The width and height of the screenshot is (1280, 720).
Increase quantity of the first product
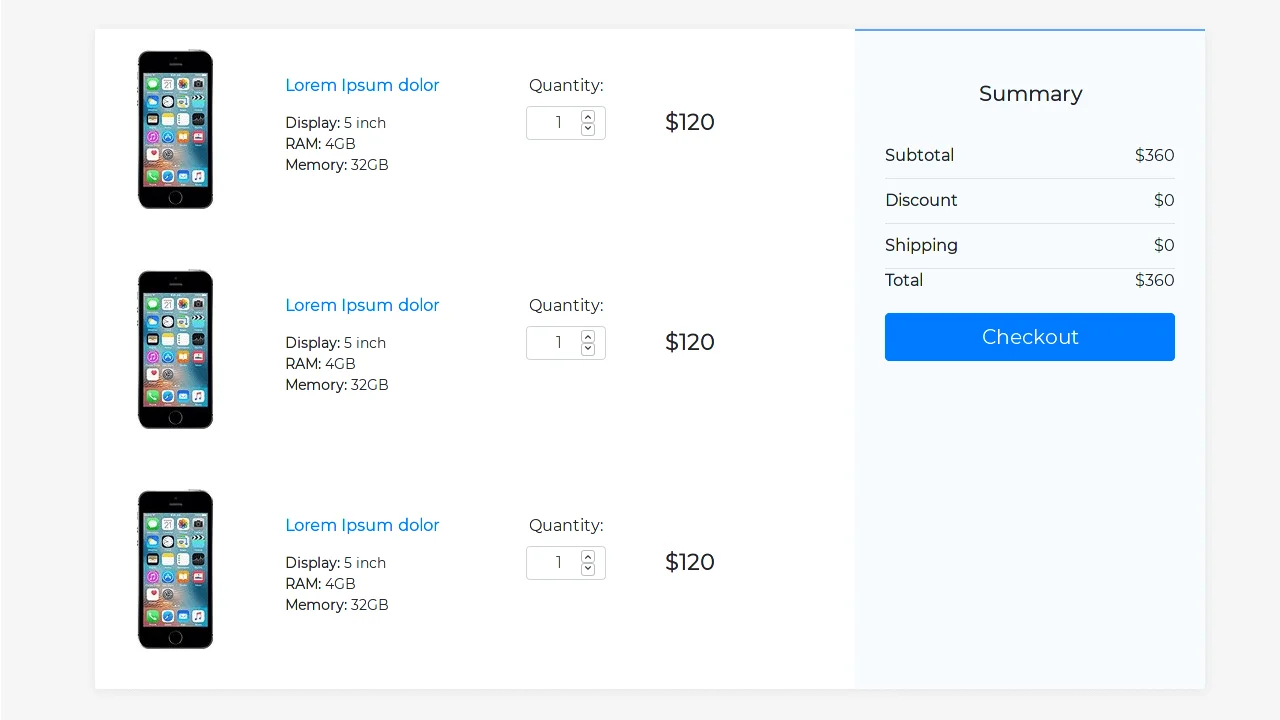[x=588, y=115]
